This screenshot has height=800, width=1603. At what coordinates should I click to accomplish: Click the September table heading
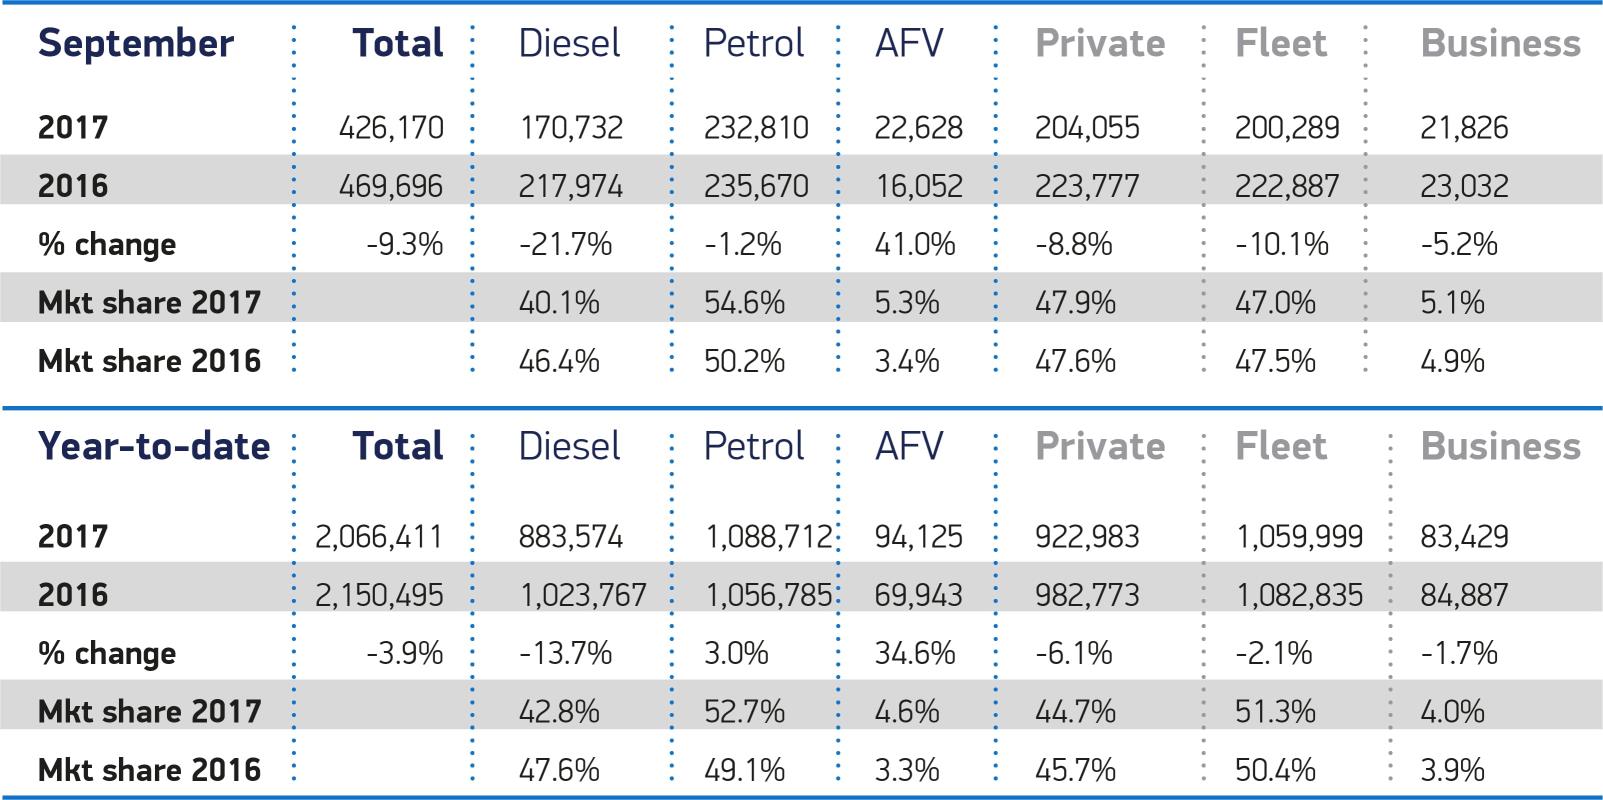point(136,44)
